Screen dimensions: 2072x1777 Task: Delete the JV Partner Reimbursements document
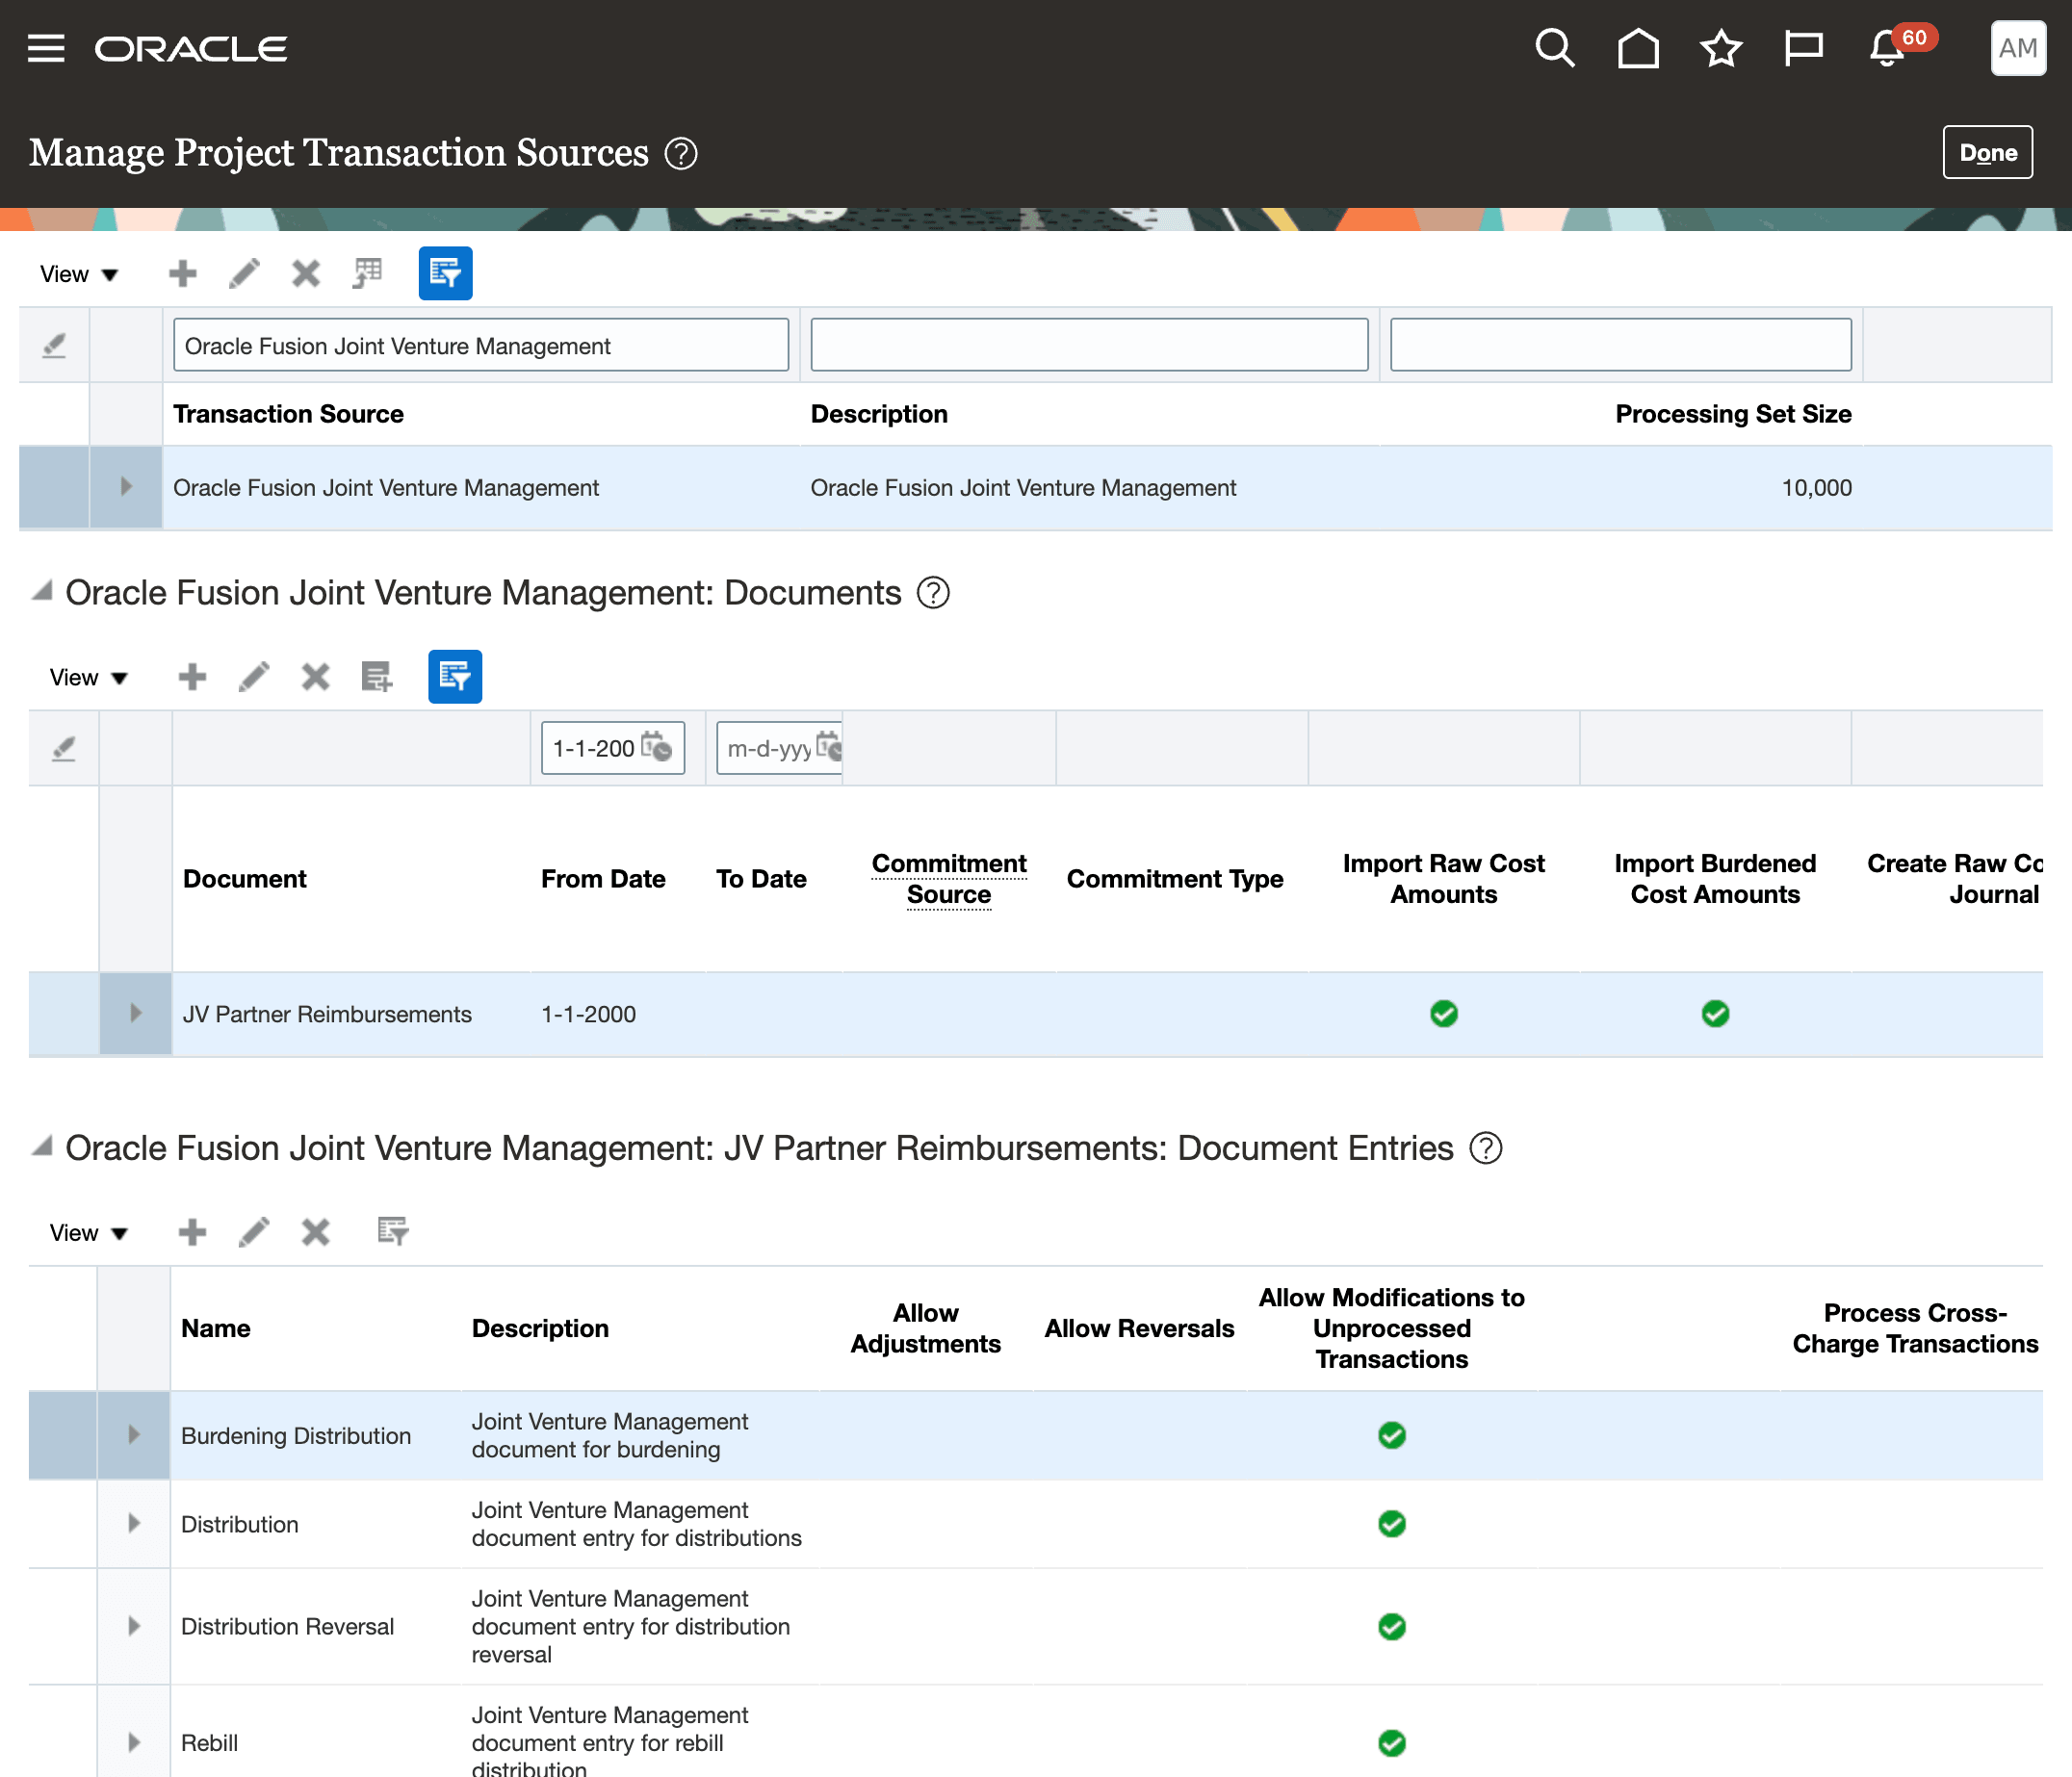315,677
